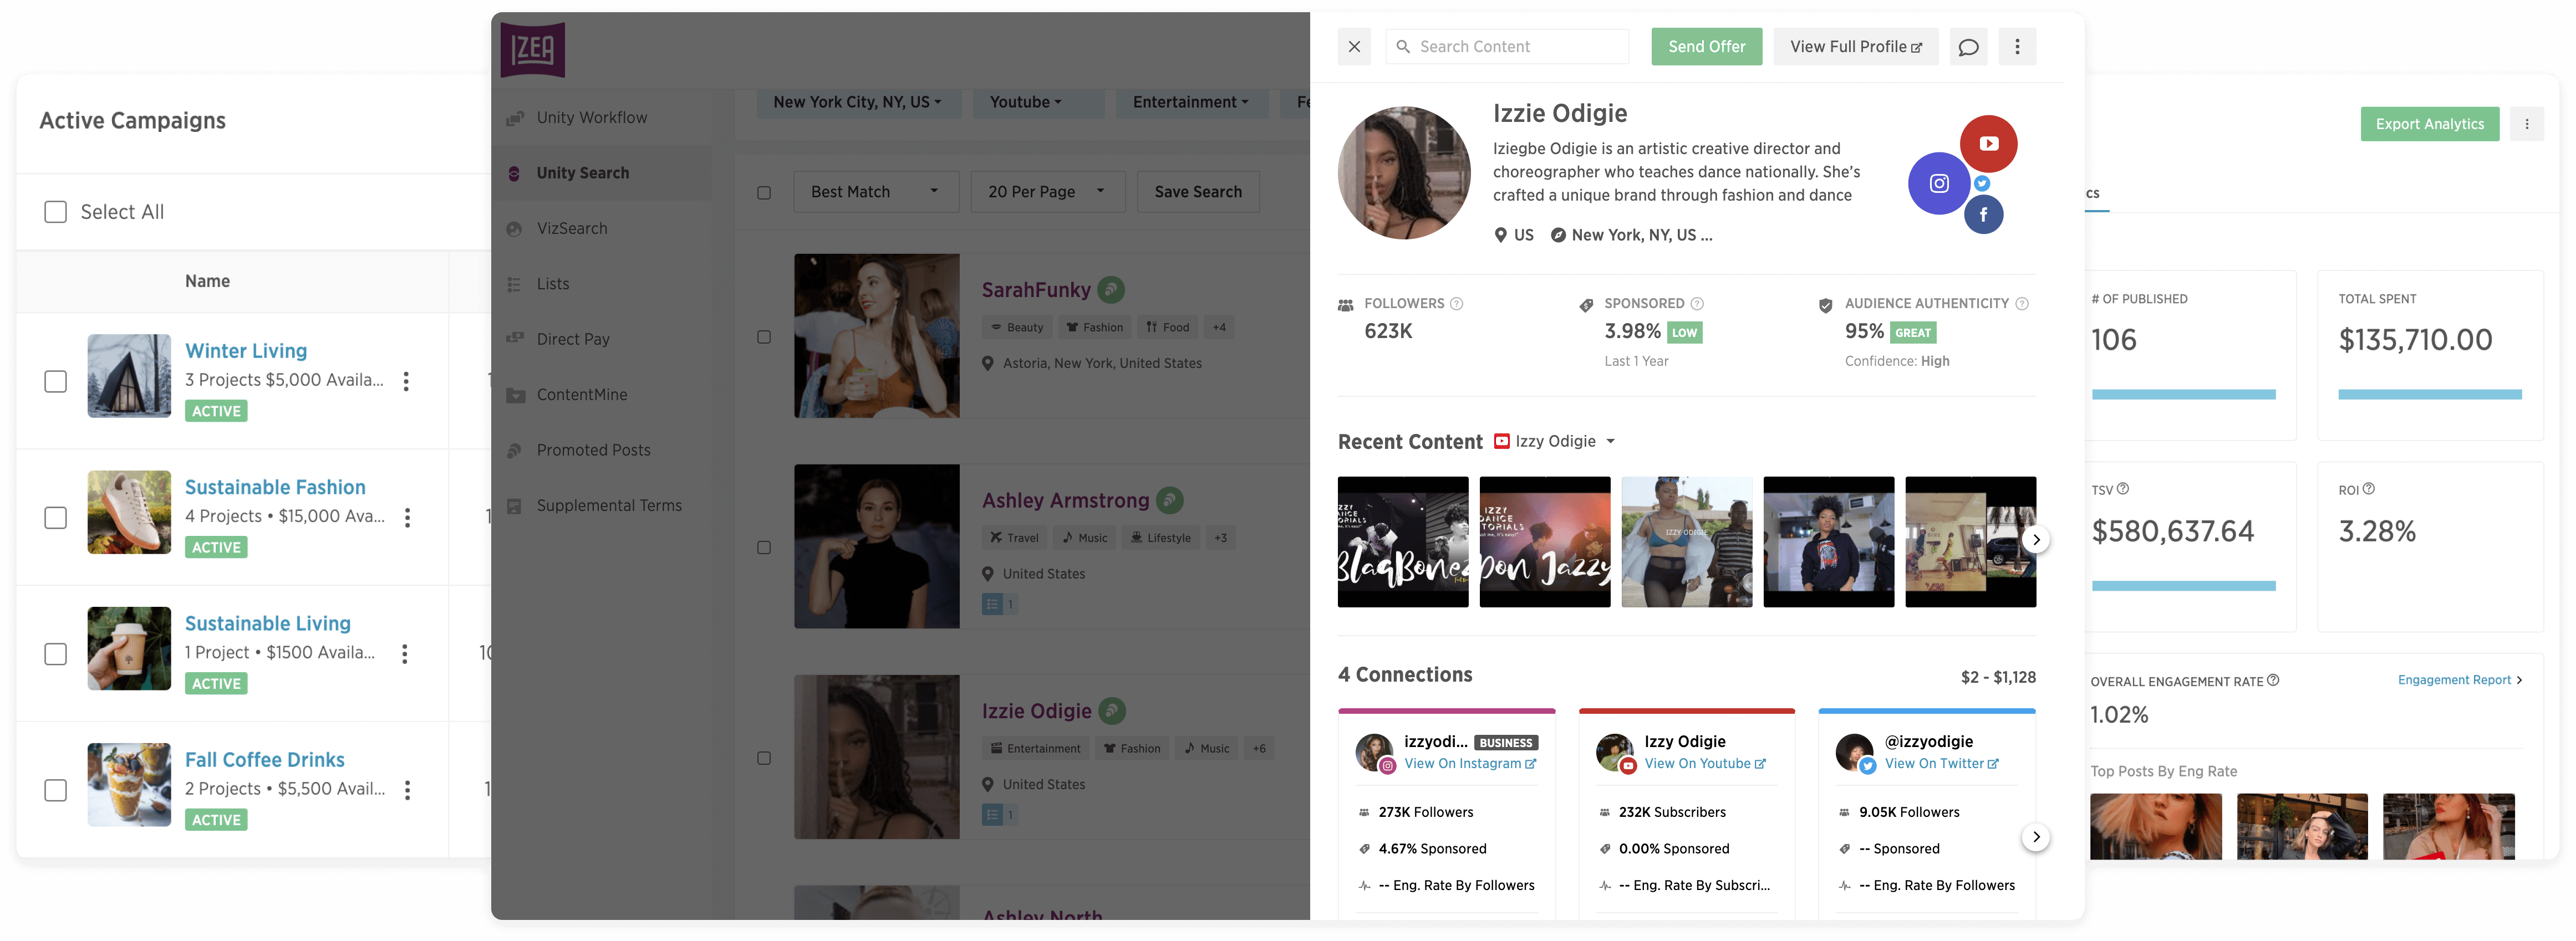Select Unity Search in the sidebar
This screenshot has height=941, width=2576.
coord(582,173)
